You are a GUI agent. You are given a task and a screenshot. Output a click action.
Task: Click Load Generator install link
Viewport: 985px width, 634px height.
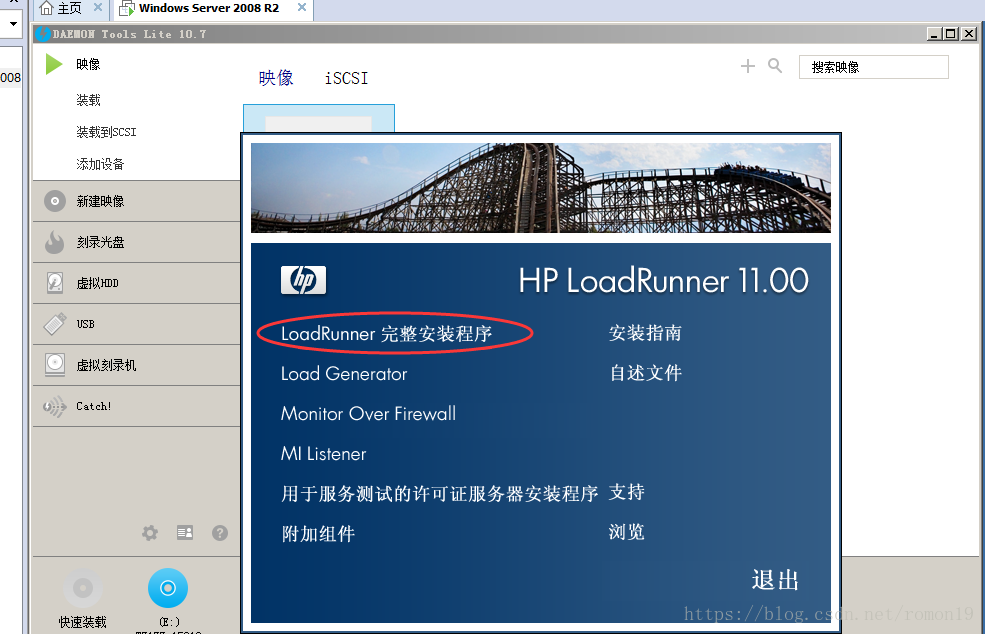[344, 374]
